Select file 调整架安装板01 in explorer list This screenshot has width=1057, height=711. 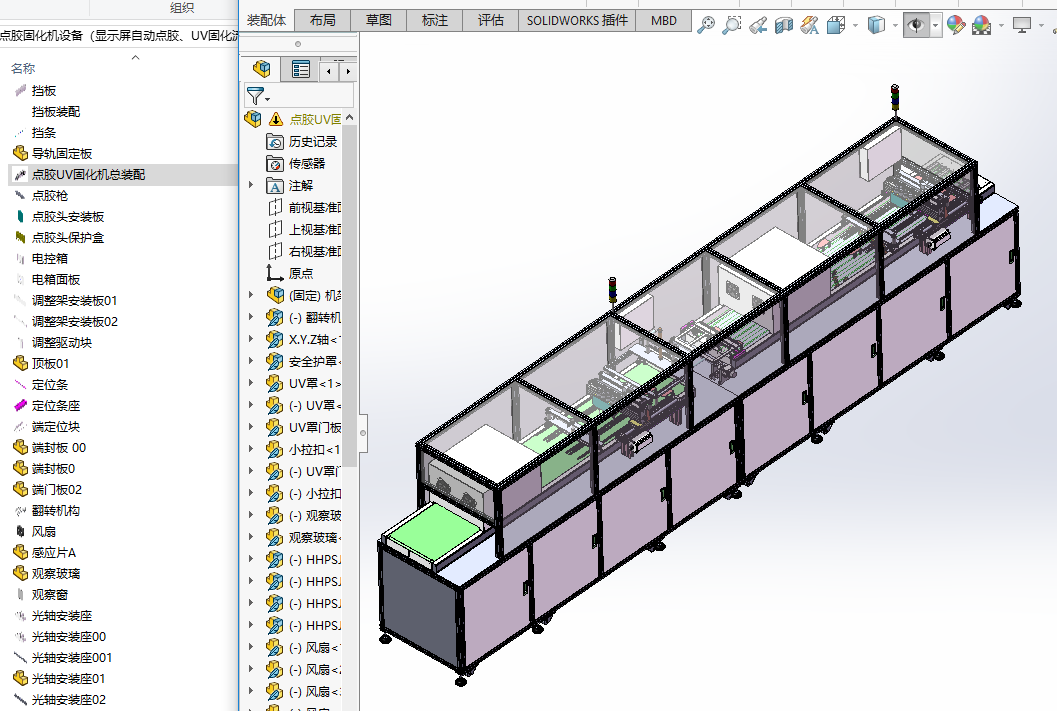click(74, 301)
